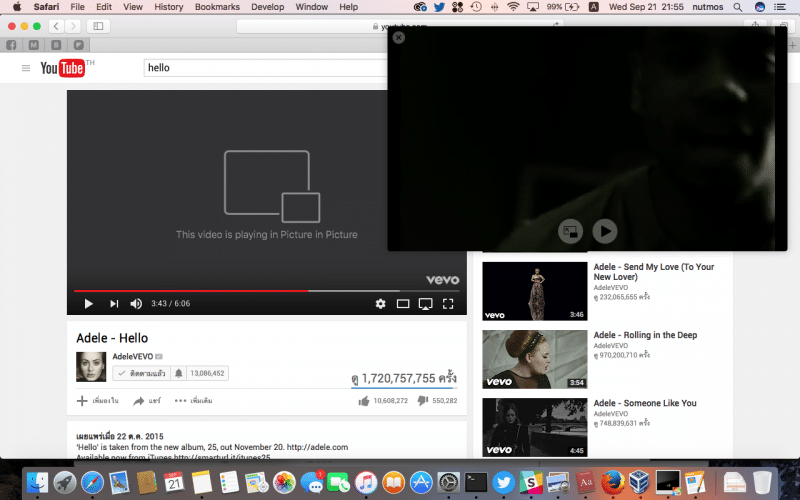The width and height of the screenshot is (800, 500).
Task: Open the View menu
Action: point(133,7)
